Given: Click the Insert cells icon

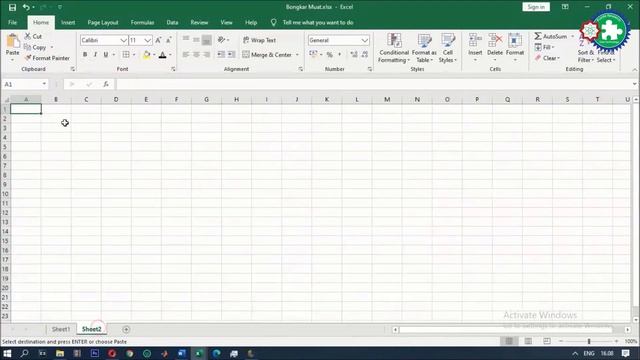Looking at the screenshot, I should 475,41.
